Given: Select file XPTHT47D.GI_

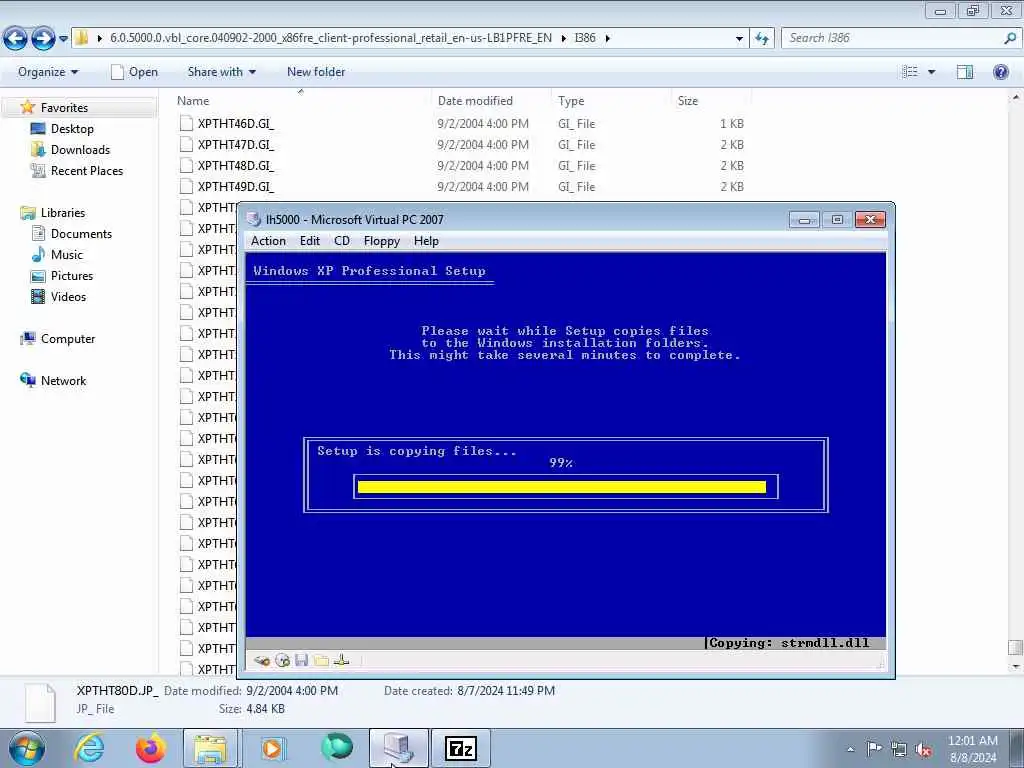Looking at the screenshot, I should (x=236, y=144).
